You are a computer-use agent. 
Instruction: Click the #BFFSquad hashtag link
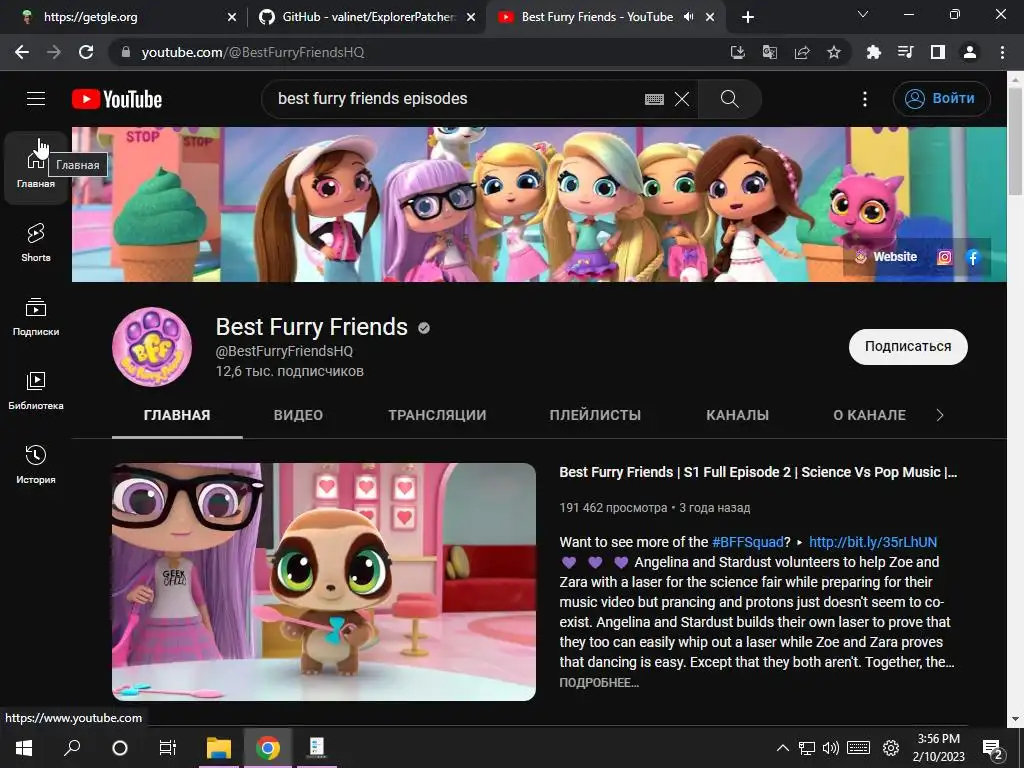pos(747,542)
